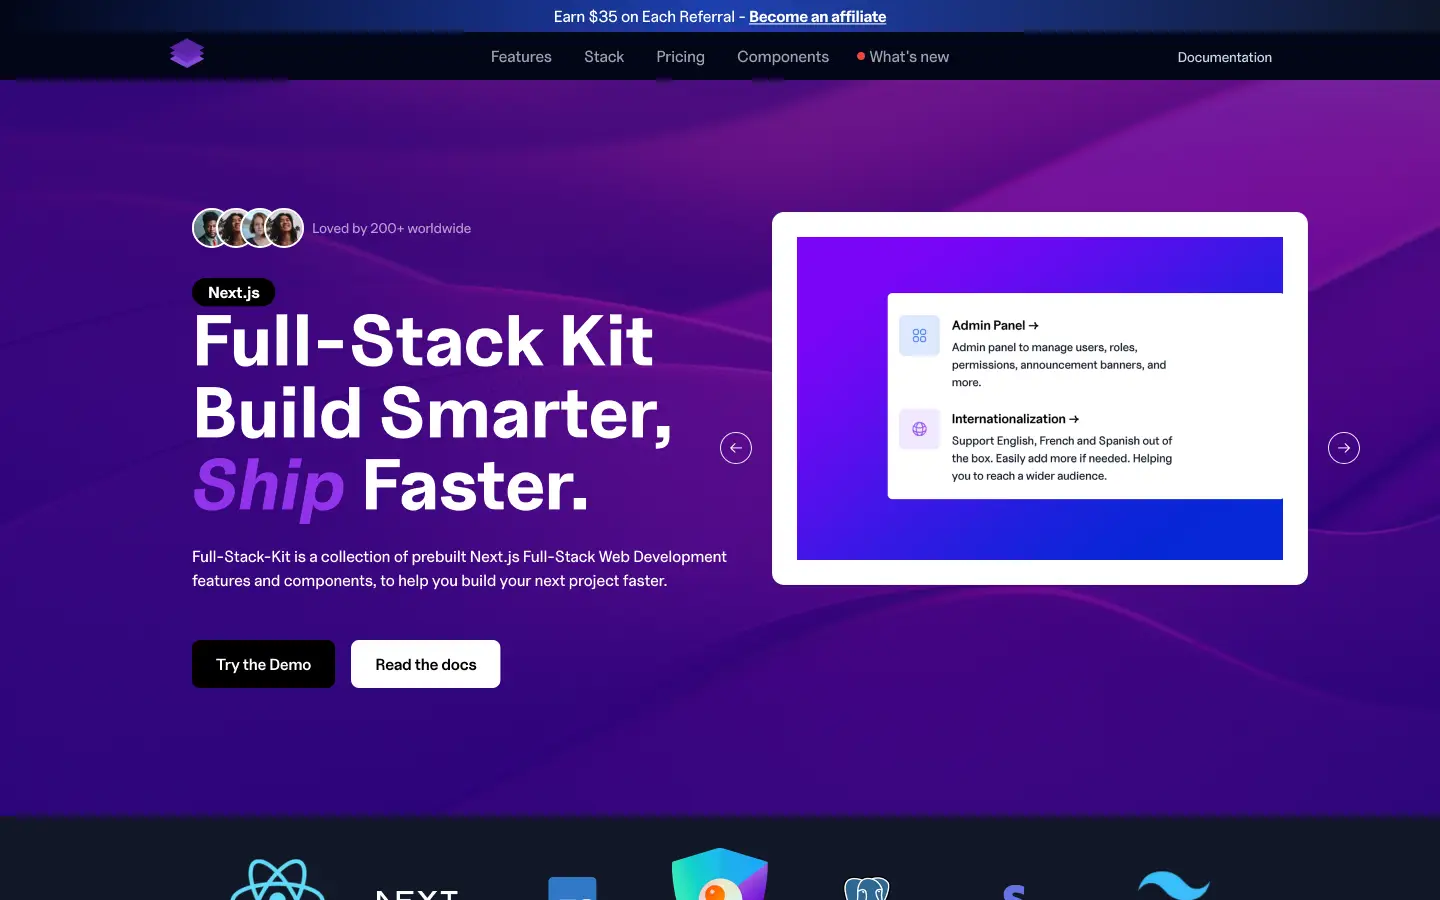1440x900 pixels.
Task: Click the feature slide preview image
Action: pyautogui.click(x=1040, y=398)
